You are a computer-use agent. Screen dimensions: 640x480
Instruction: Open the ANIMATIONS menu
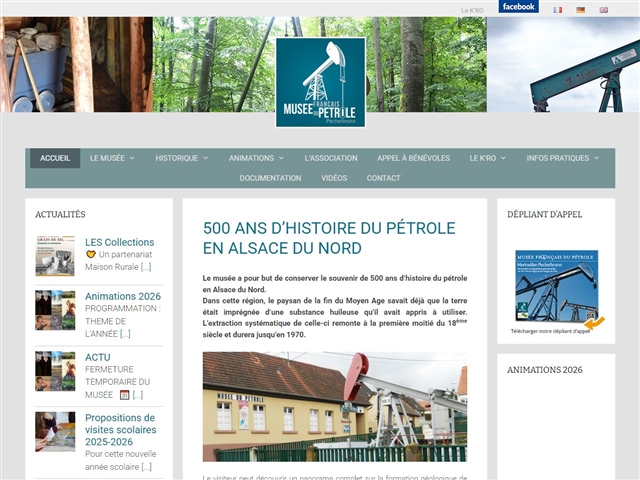coord(251,158)
